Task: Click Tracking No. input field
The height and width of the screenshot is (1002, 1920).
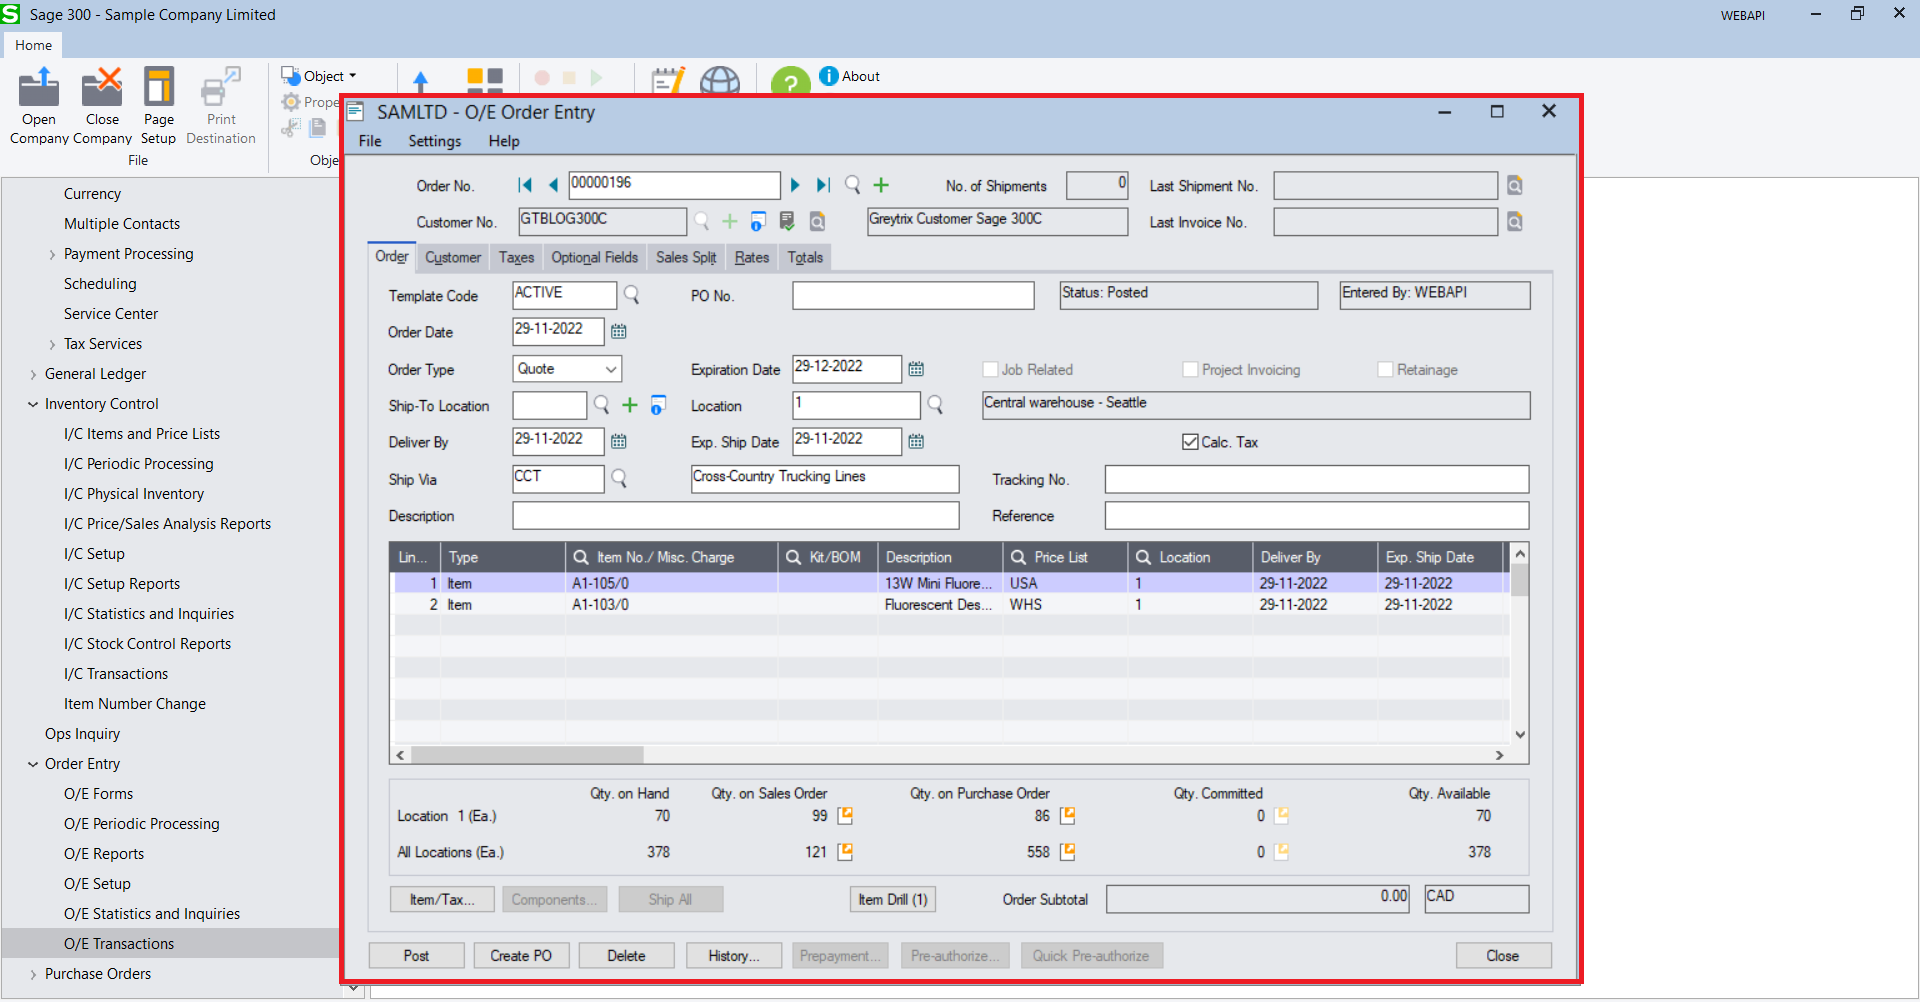Action: (1316, 480)
